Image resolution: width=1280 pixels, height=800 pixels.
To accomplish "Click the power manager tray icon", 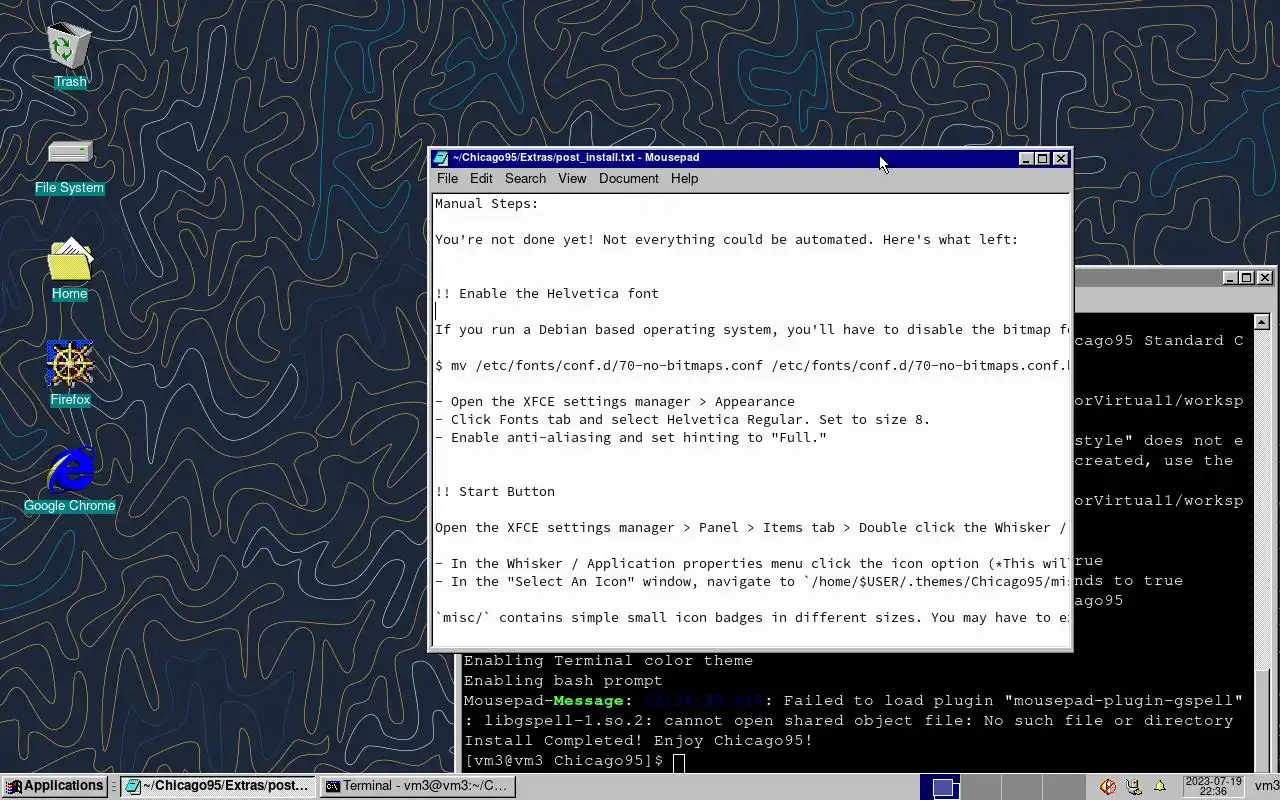I will (x=1134, y=786).
